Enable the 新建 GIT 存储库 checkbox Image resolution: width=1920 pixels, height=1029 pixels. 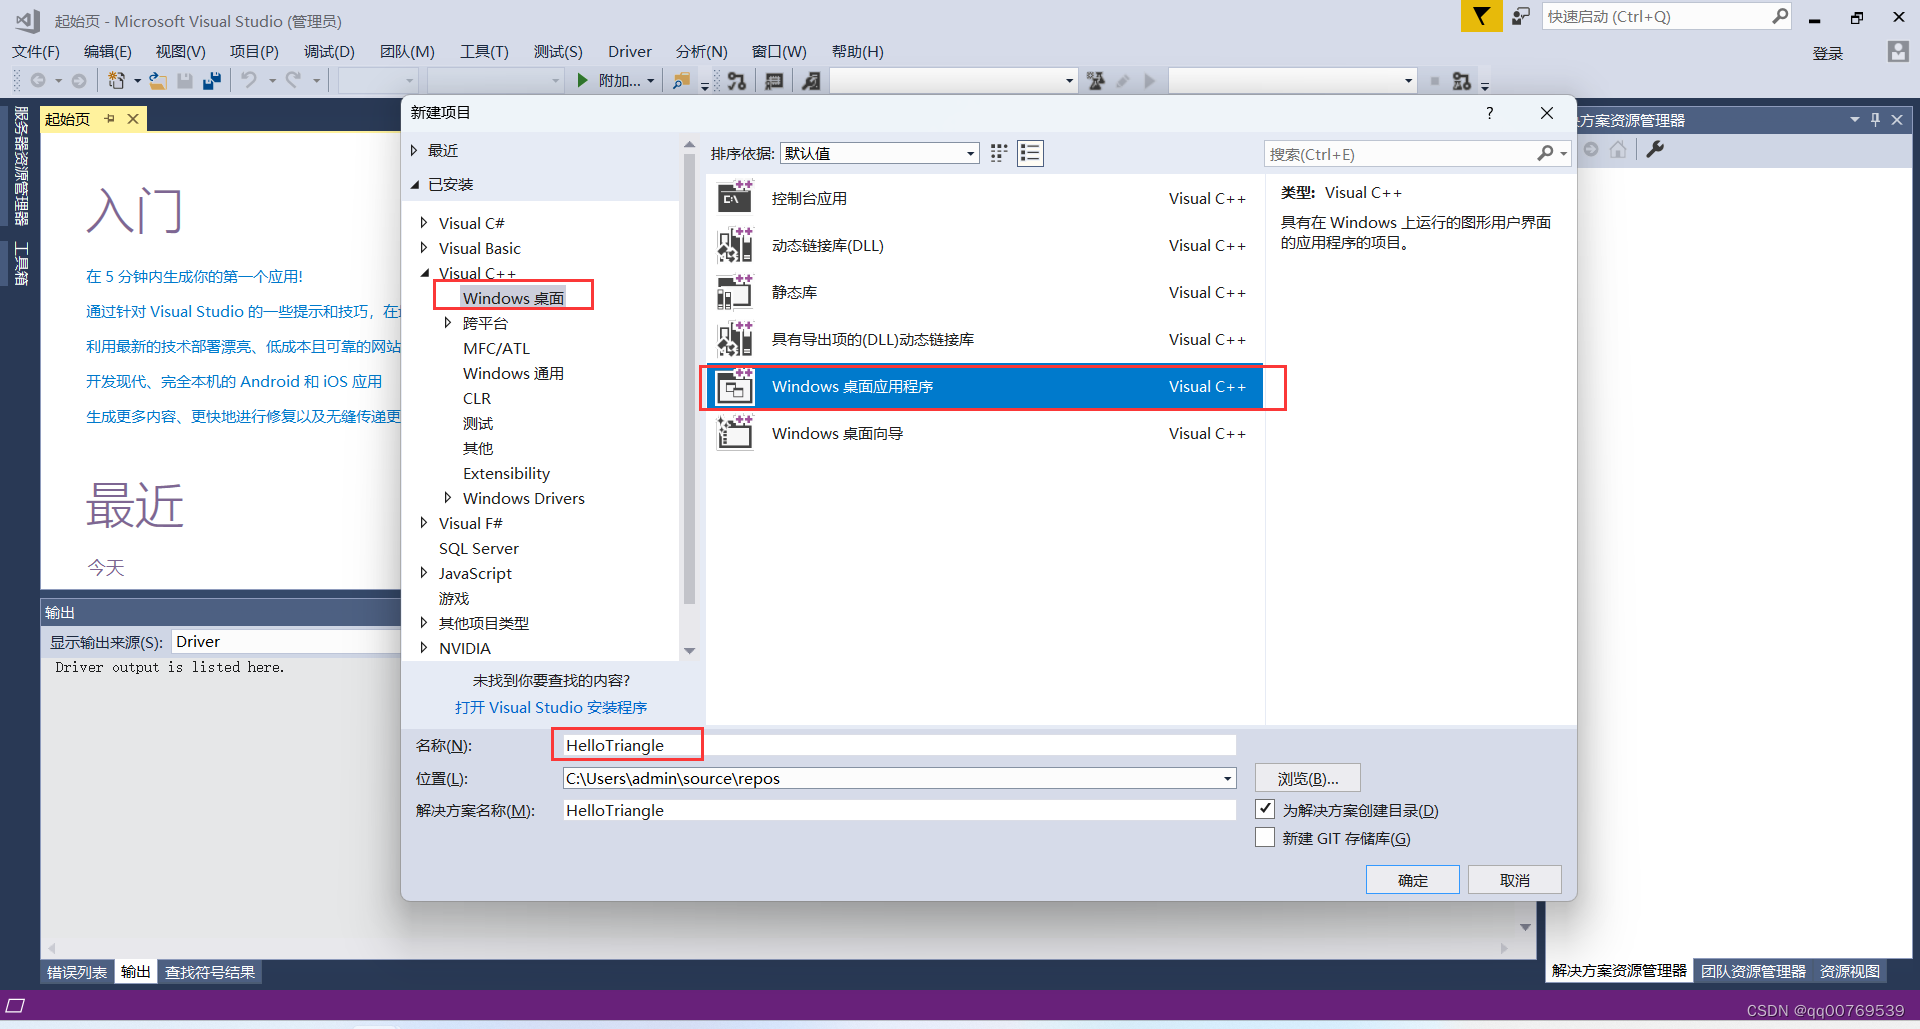coord(1265,837)
